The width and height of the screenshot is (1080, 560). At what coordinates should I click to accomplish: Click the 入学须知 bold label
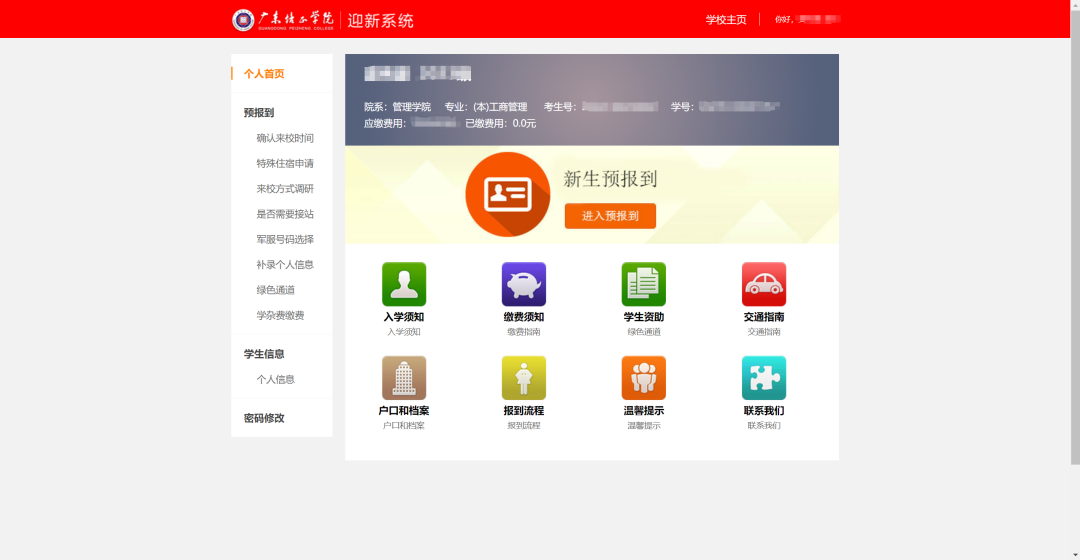[404, 317]
